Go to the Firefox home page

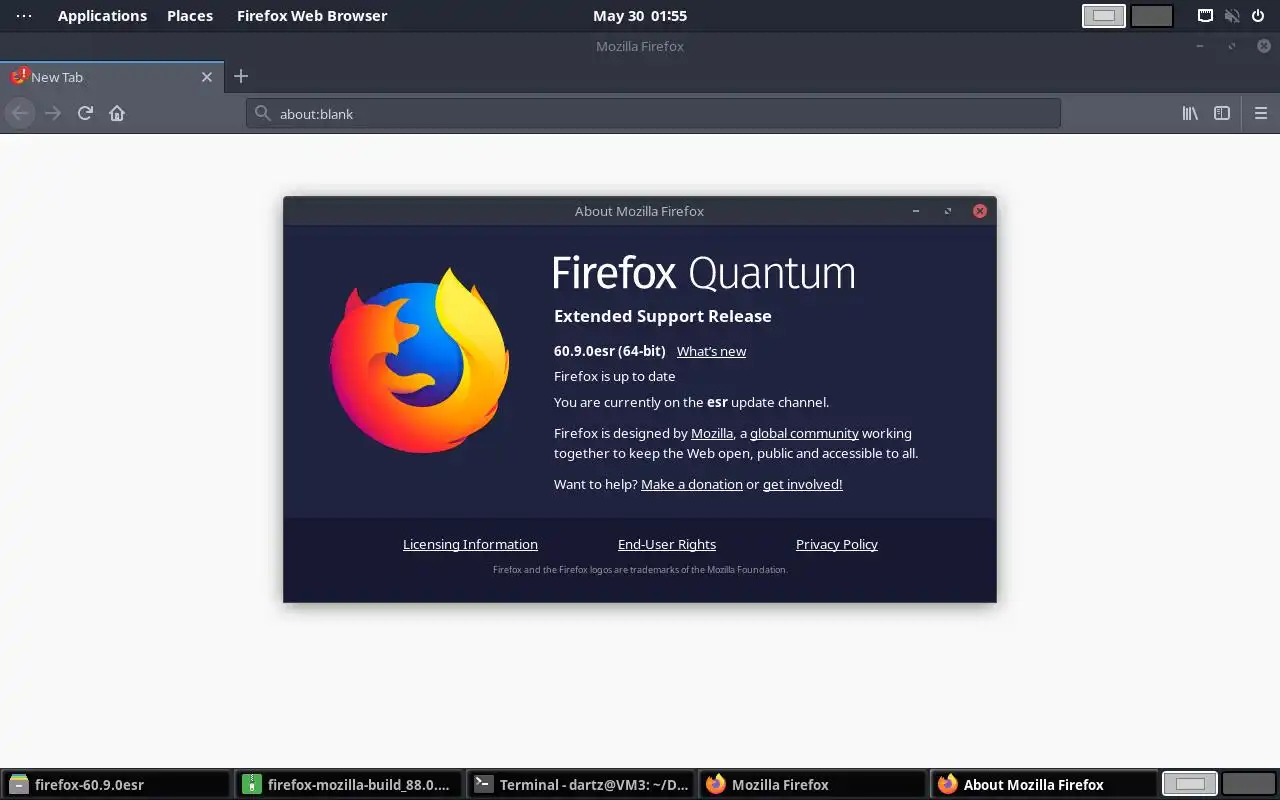pos(117,113)
